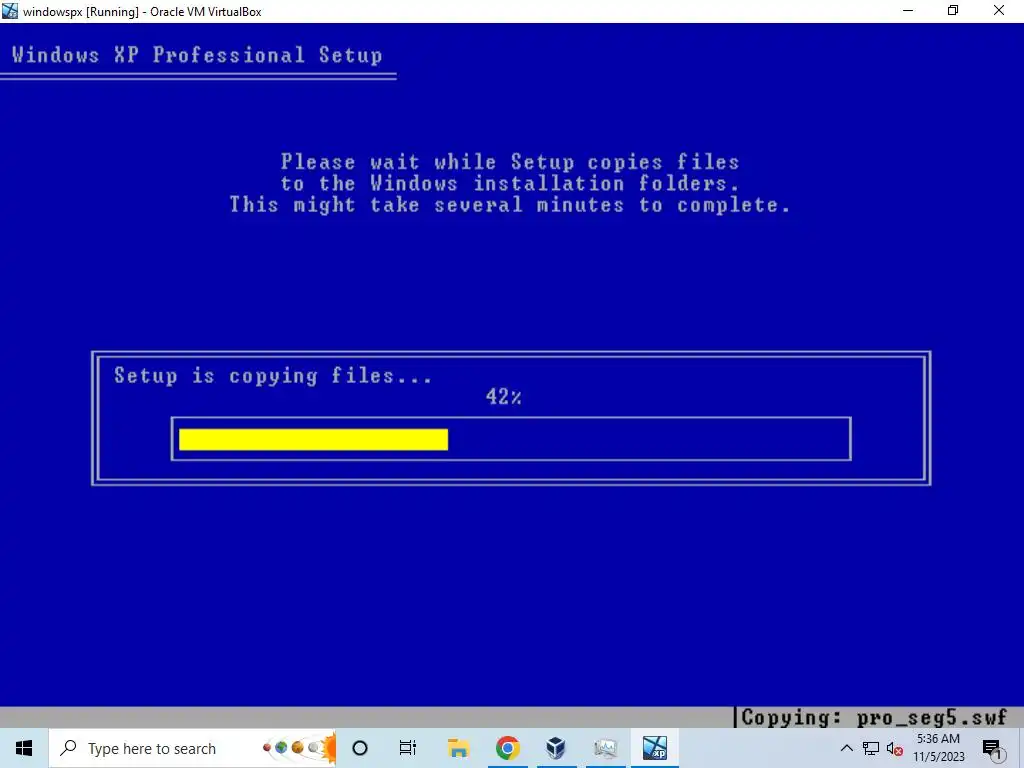Click the VirtualBox window title icon
Viewport: 1024px width, 768px height.
coord(10,11)
